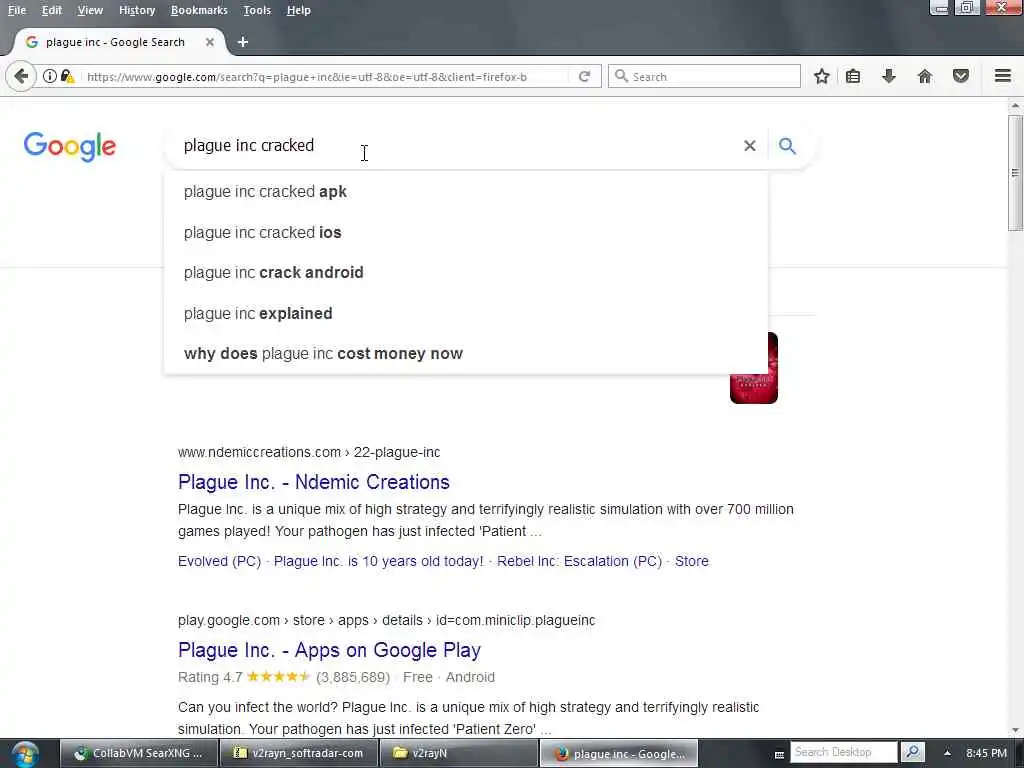The height and width of the screenshot is (768, 1024).
Task: Click the Firefox back arrow button
Action: 21,76
